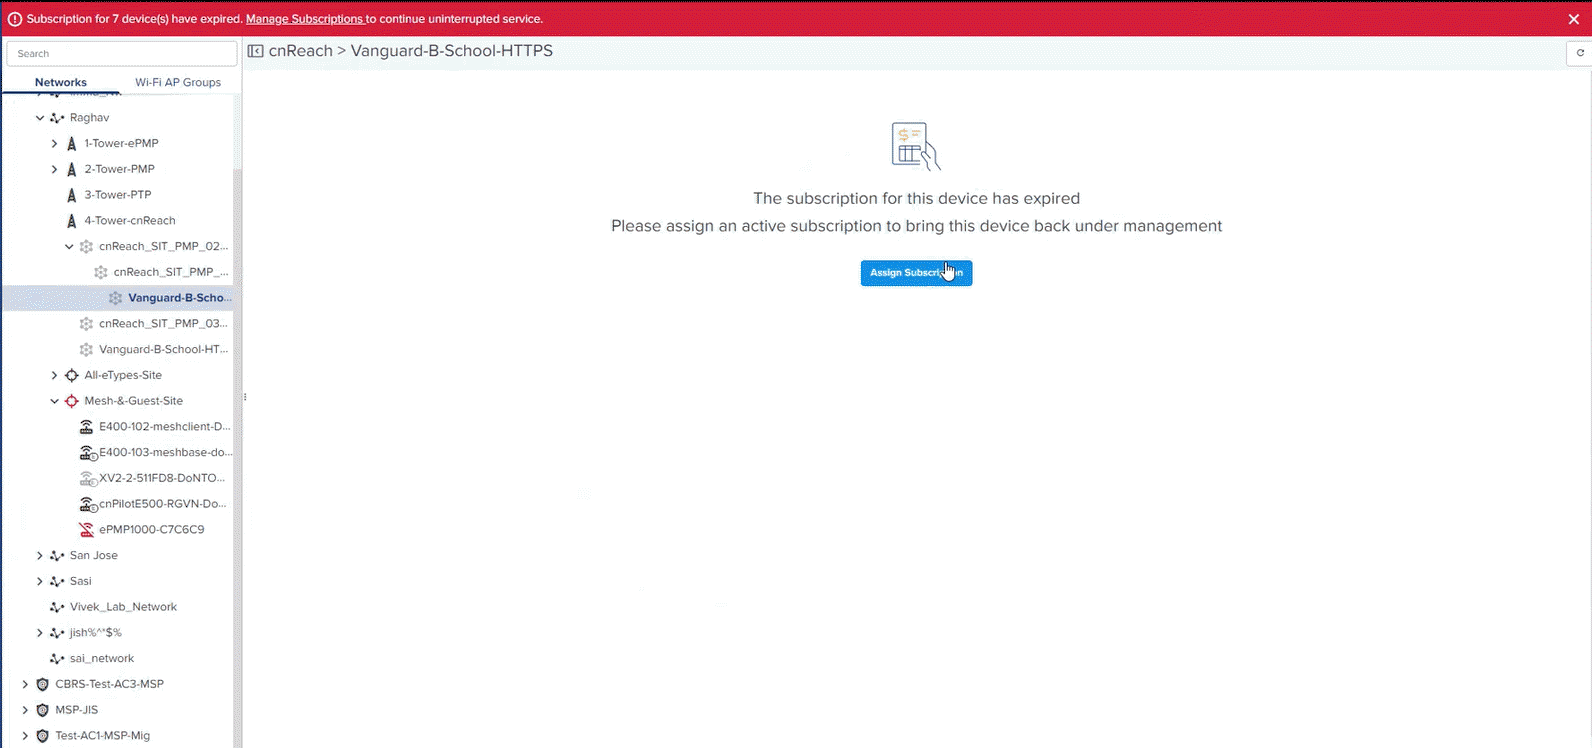Click the ePMP1000-C7C6C9 device icon
The width and height of the screenshot is (1592, 748).
coord(87,530)
